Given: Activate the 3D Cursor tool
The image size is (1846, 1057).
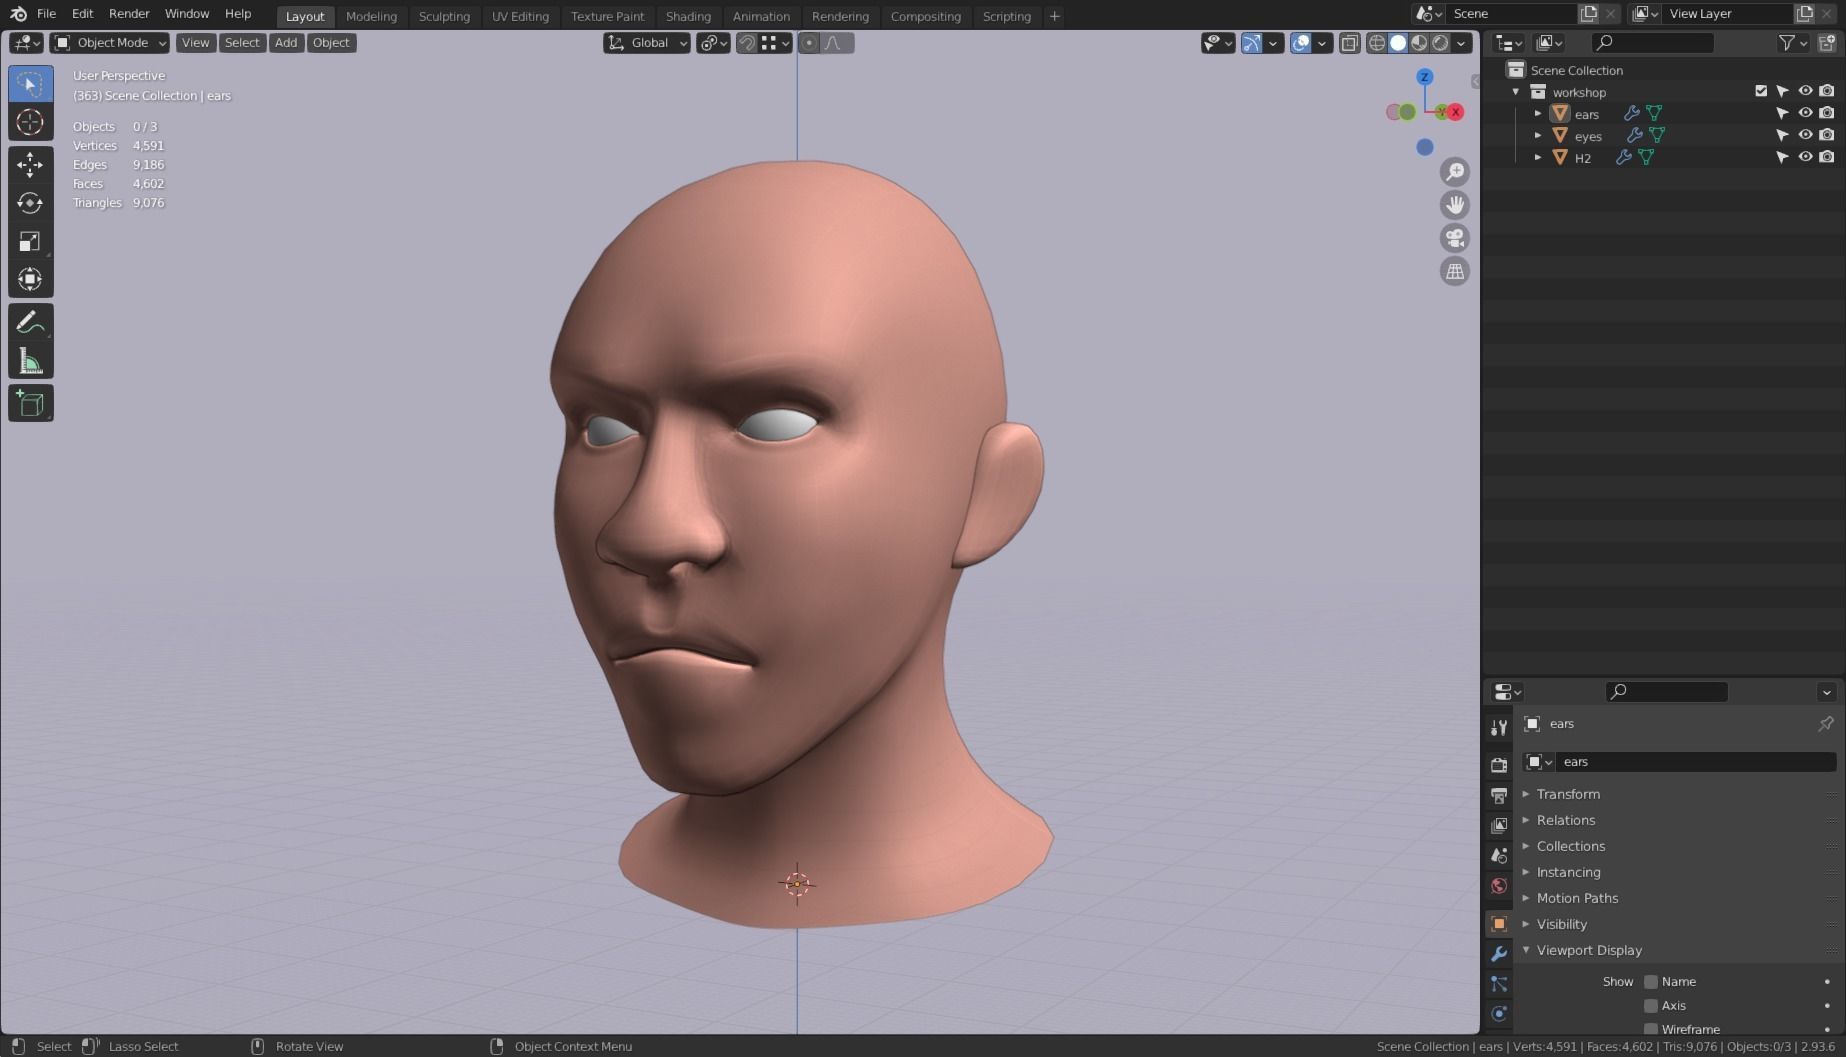Looking at the screenshot, I should 30,122.
